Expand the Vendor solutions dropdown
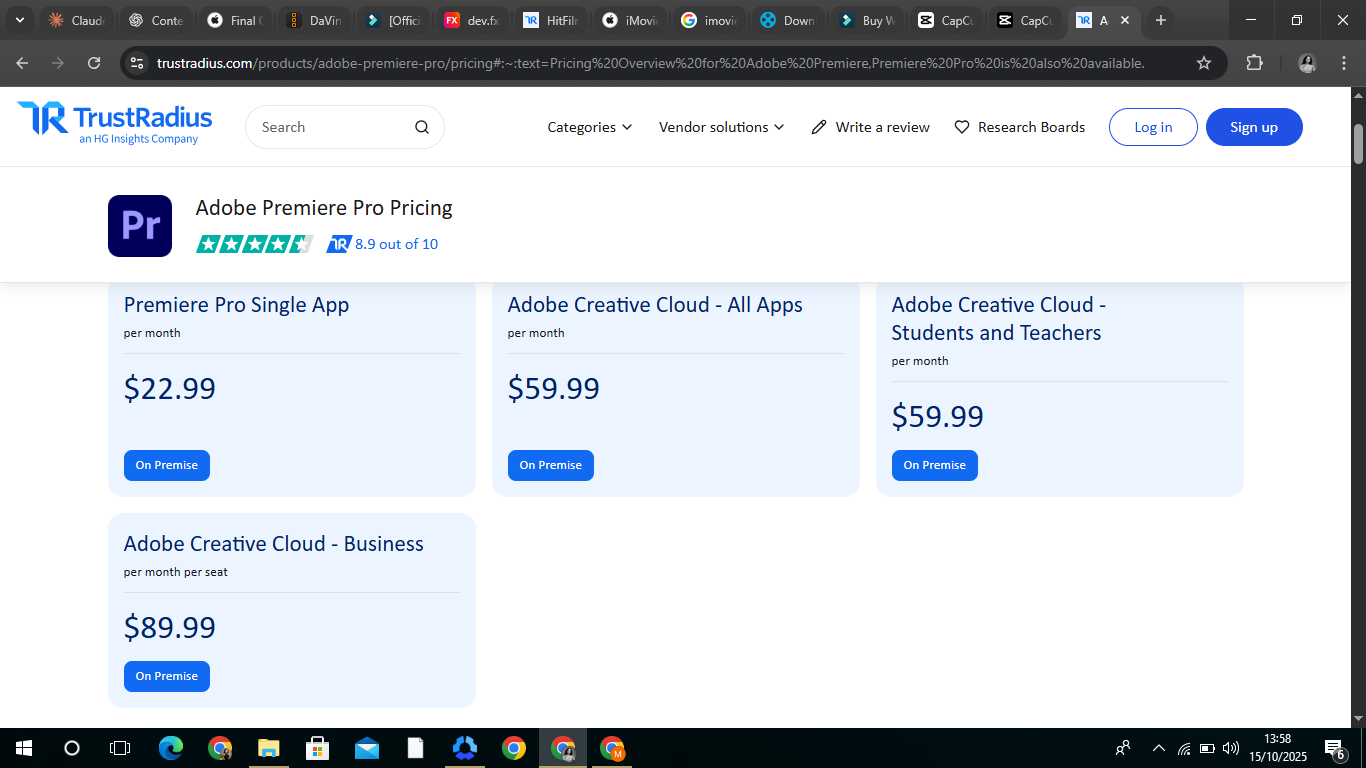The width and height of the screenshot is (1366, 768). pyautogui.click(x=721, y=127)
